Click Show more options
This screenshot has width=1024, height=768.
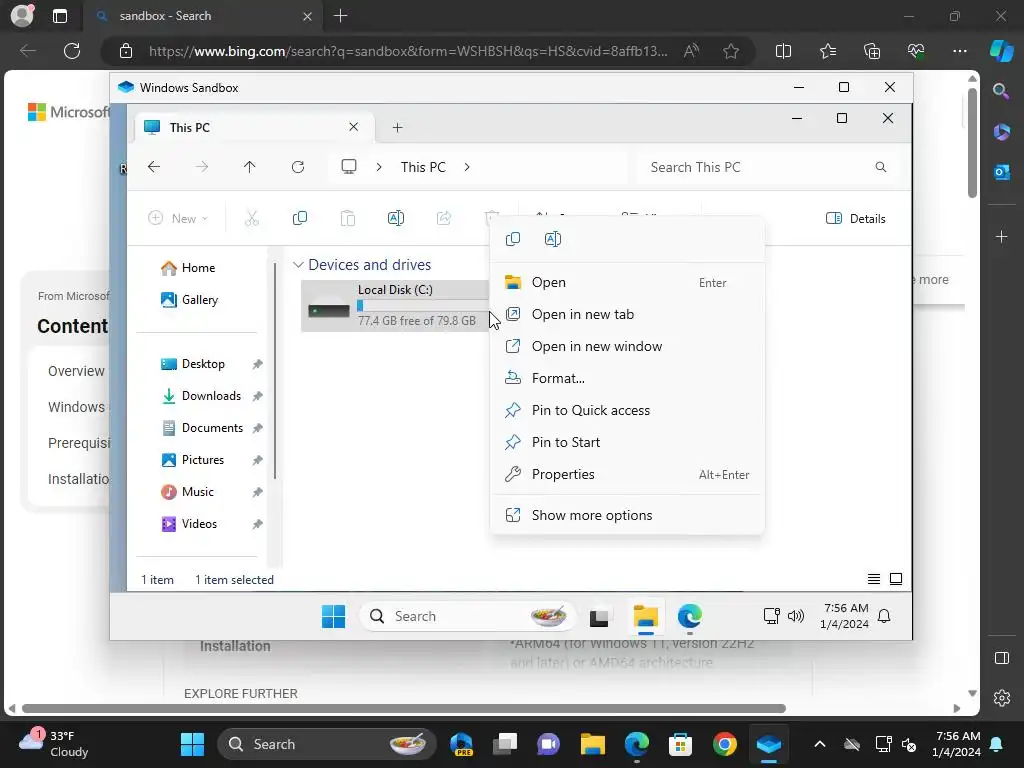pos(627,515)
